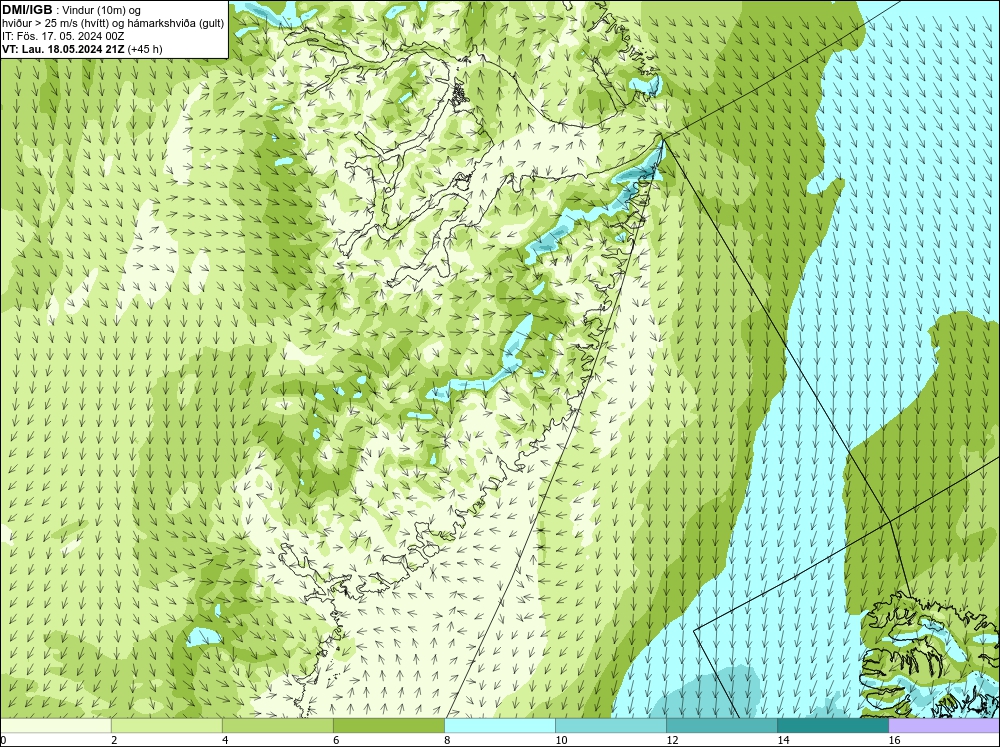Click the scale label '8'
1000x747 pixels.
click(447, 740)
